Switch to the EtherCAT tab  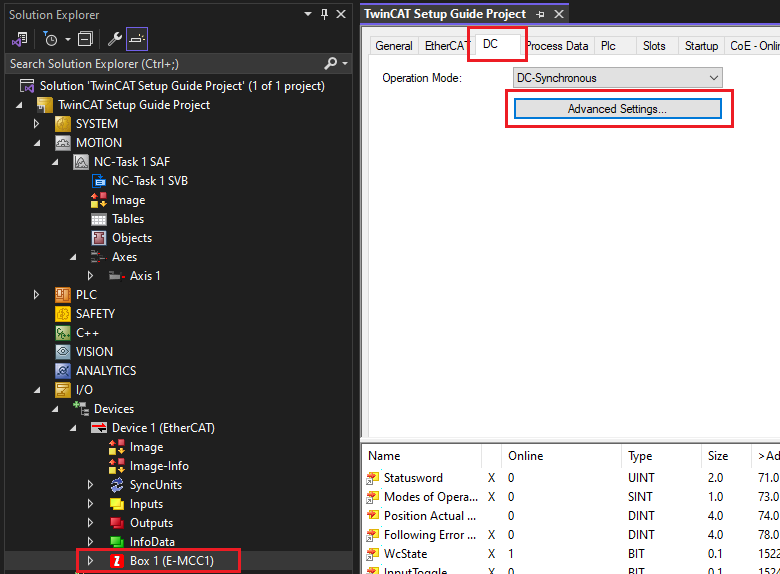(445, 46)
